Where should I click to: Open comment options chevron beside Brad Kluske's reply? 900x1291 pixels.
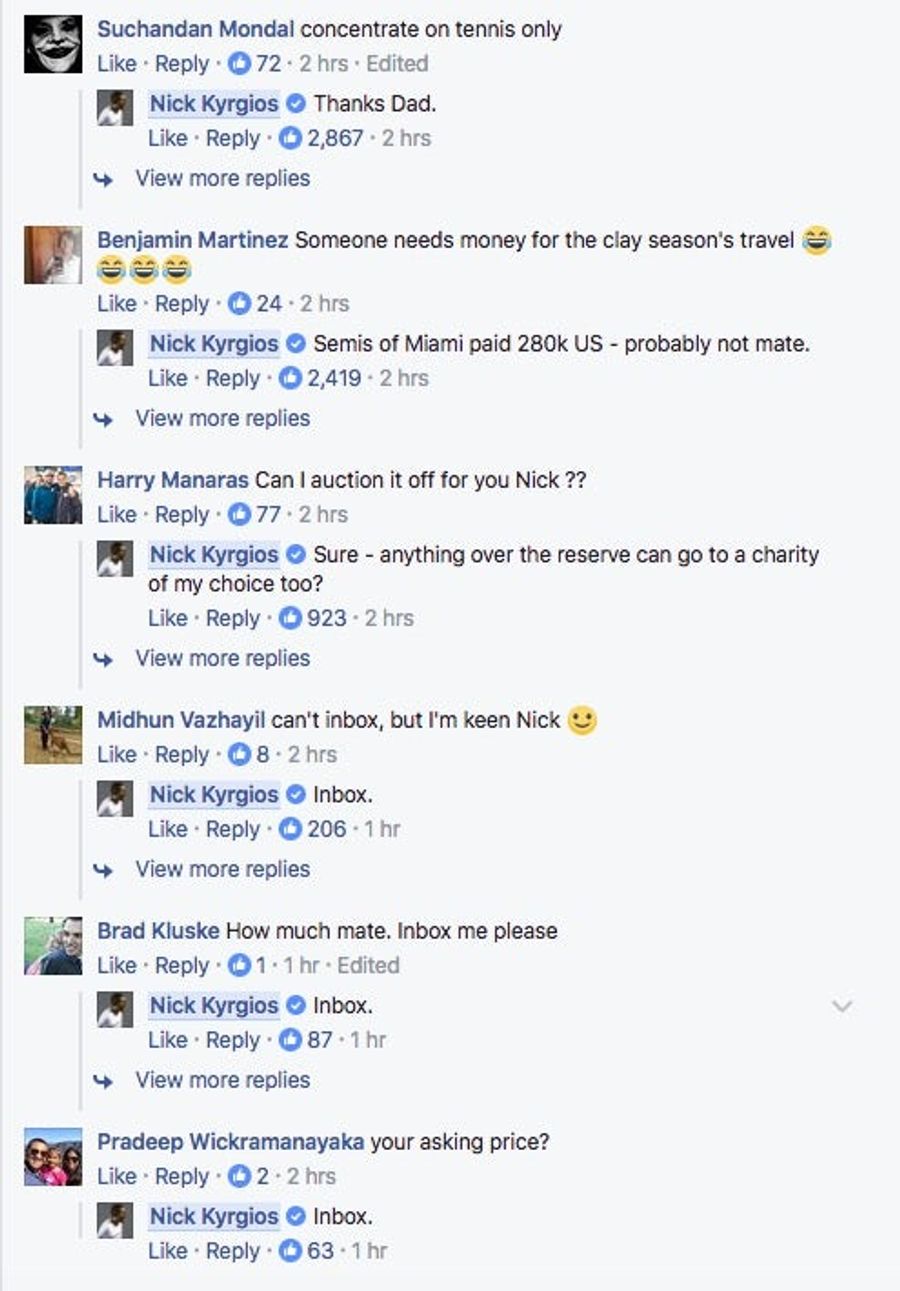pos(842,1006)
